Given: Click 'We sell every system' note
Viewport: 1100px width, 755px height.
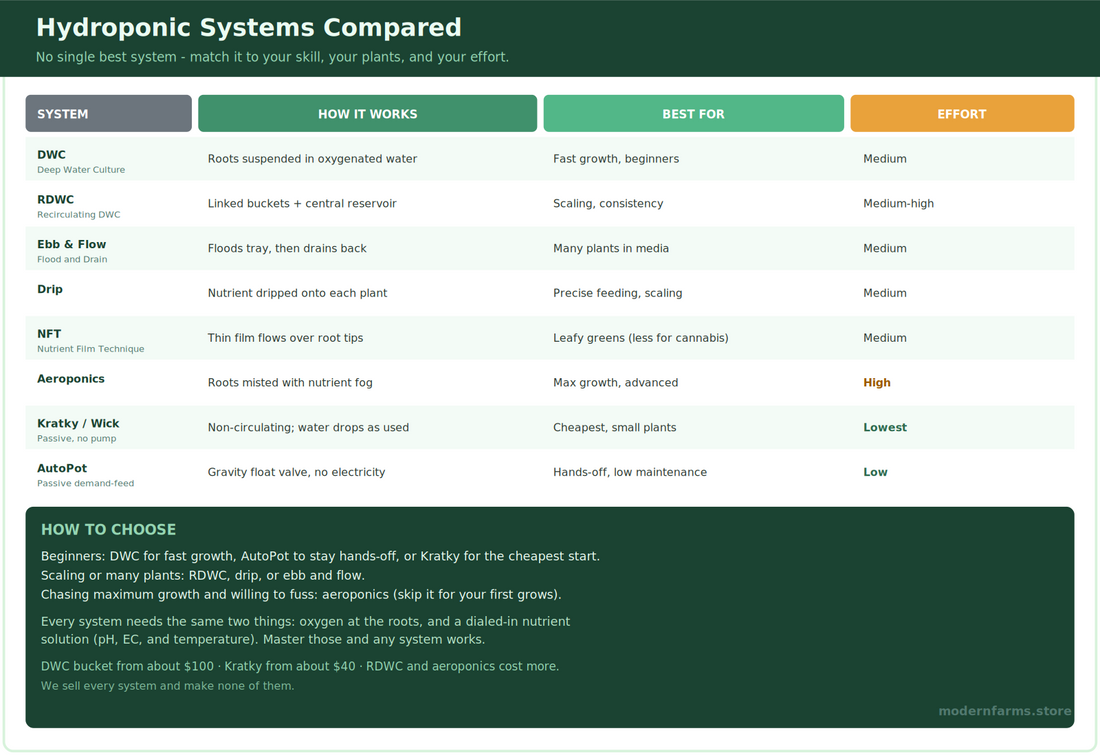Looking at the screenshot, I should (167, 686).
